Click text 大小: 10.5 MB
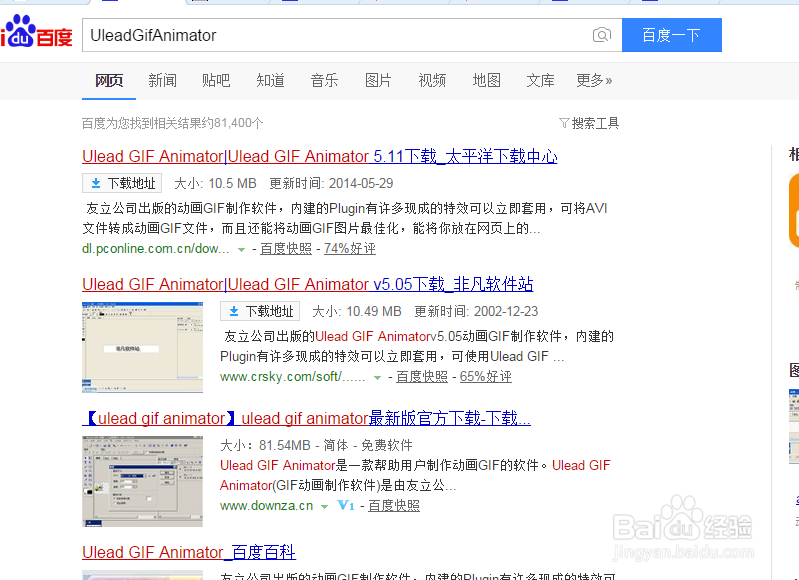 pyautogui.click(x=215, y=183)
